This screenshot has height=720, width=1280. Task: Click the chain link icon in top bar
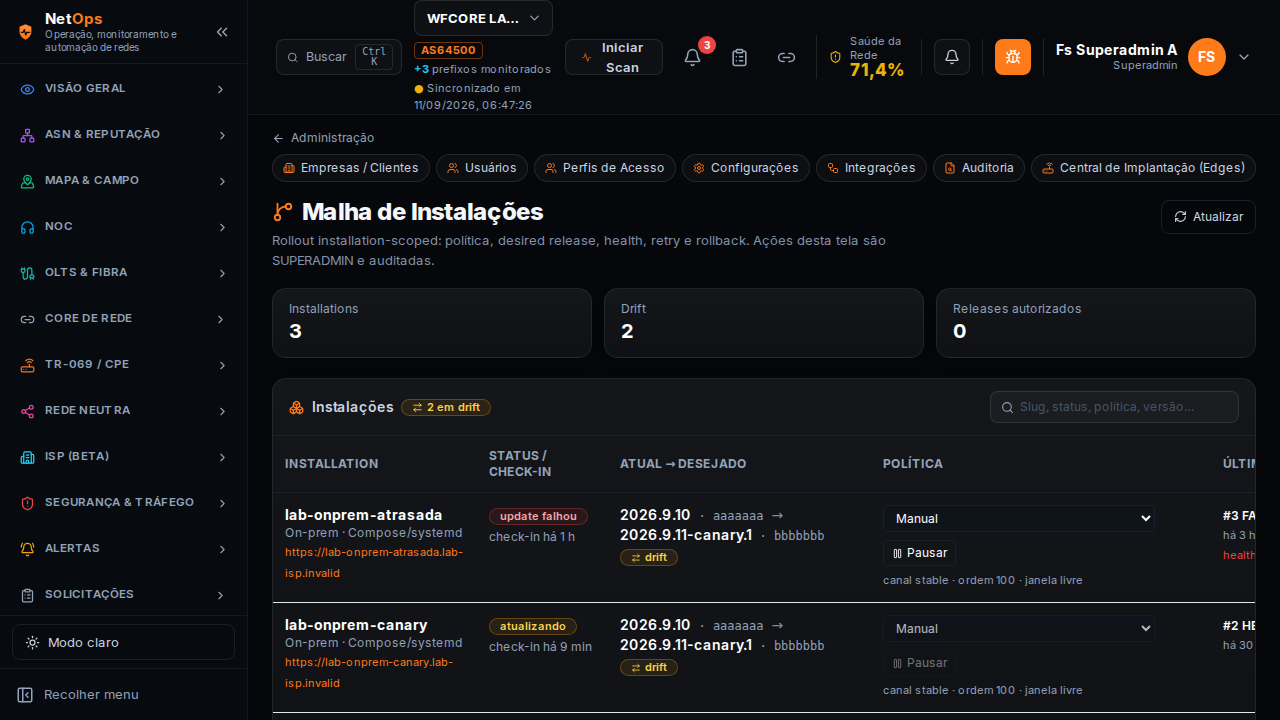[786, 57]
